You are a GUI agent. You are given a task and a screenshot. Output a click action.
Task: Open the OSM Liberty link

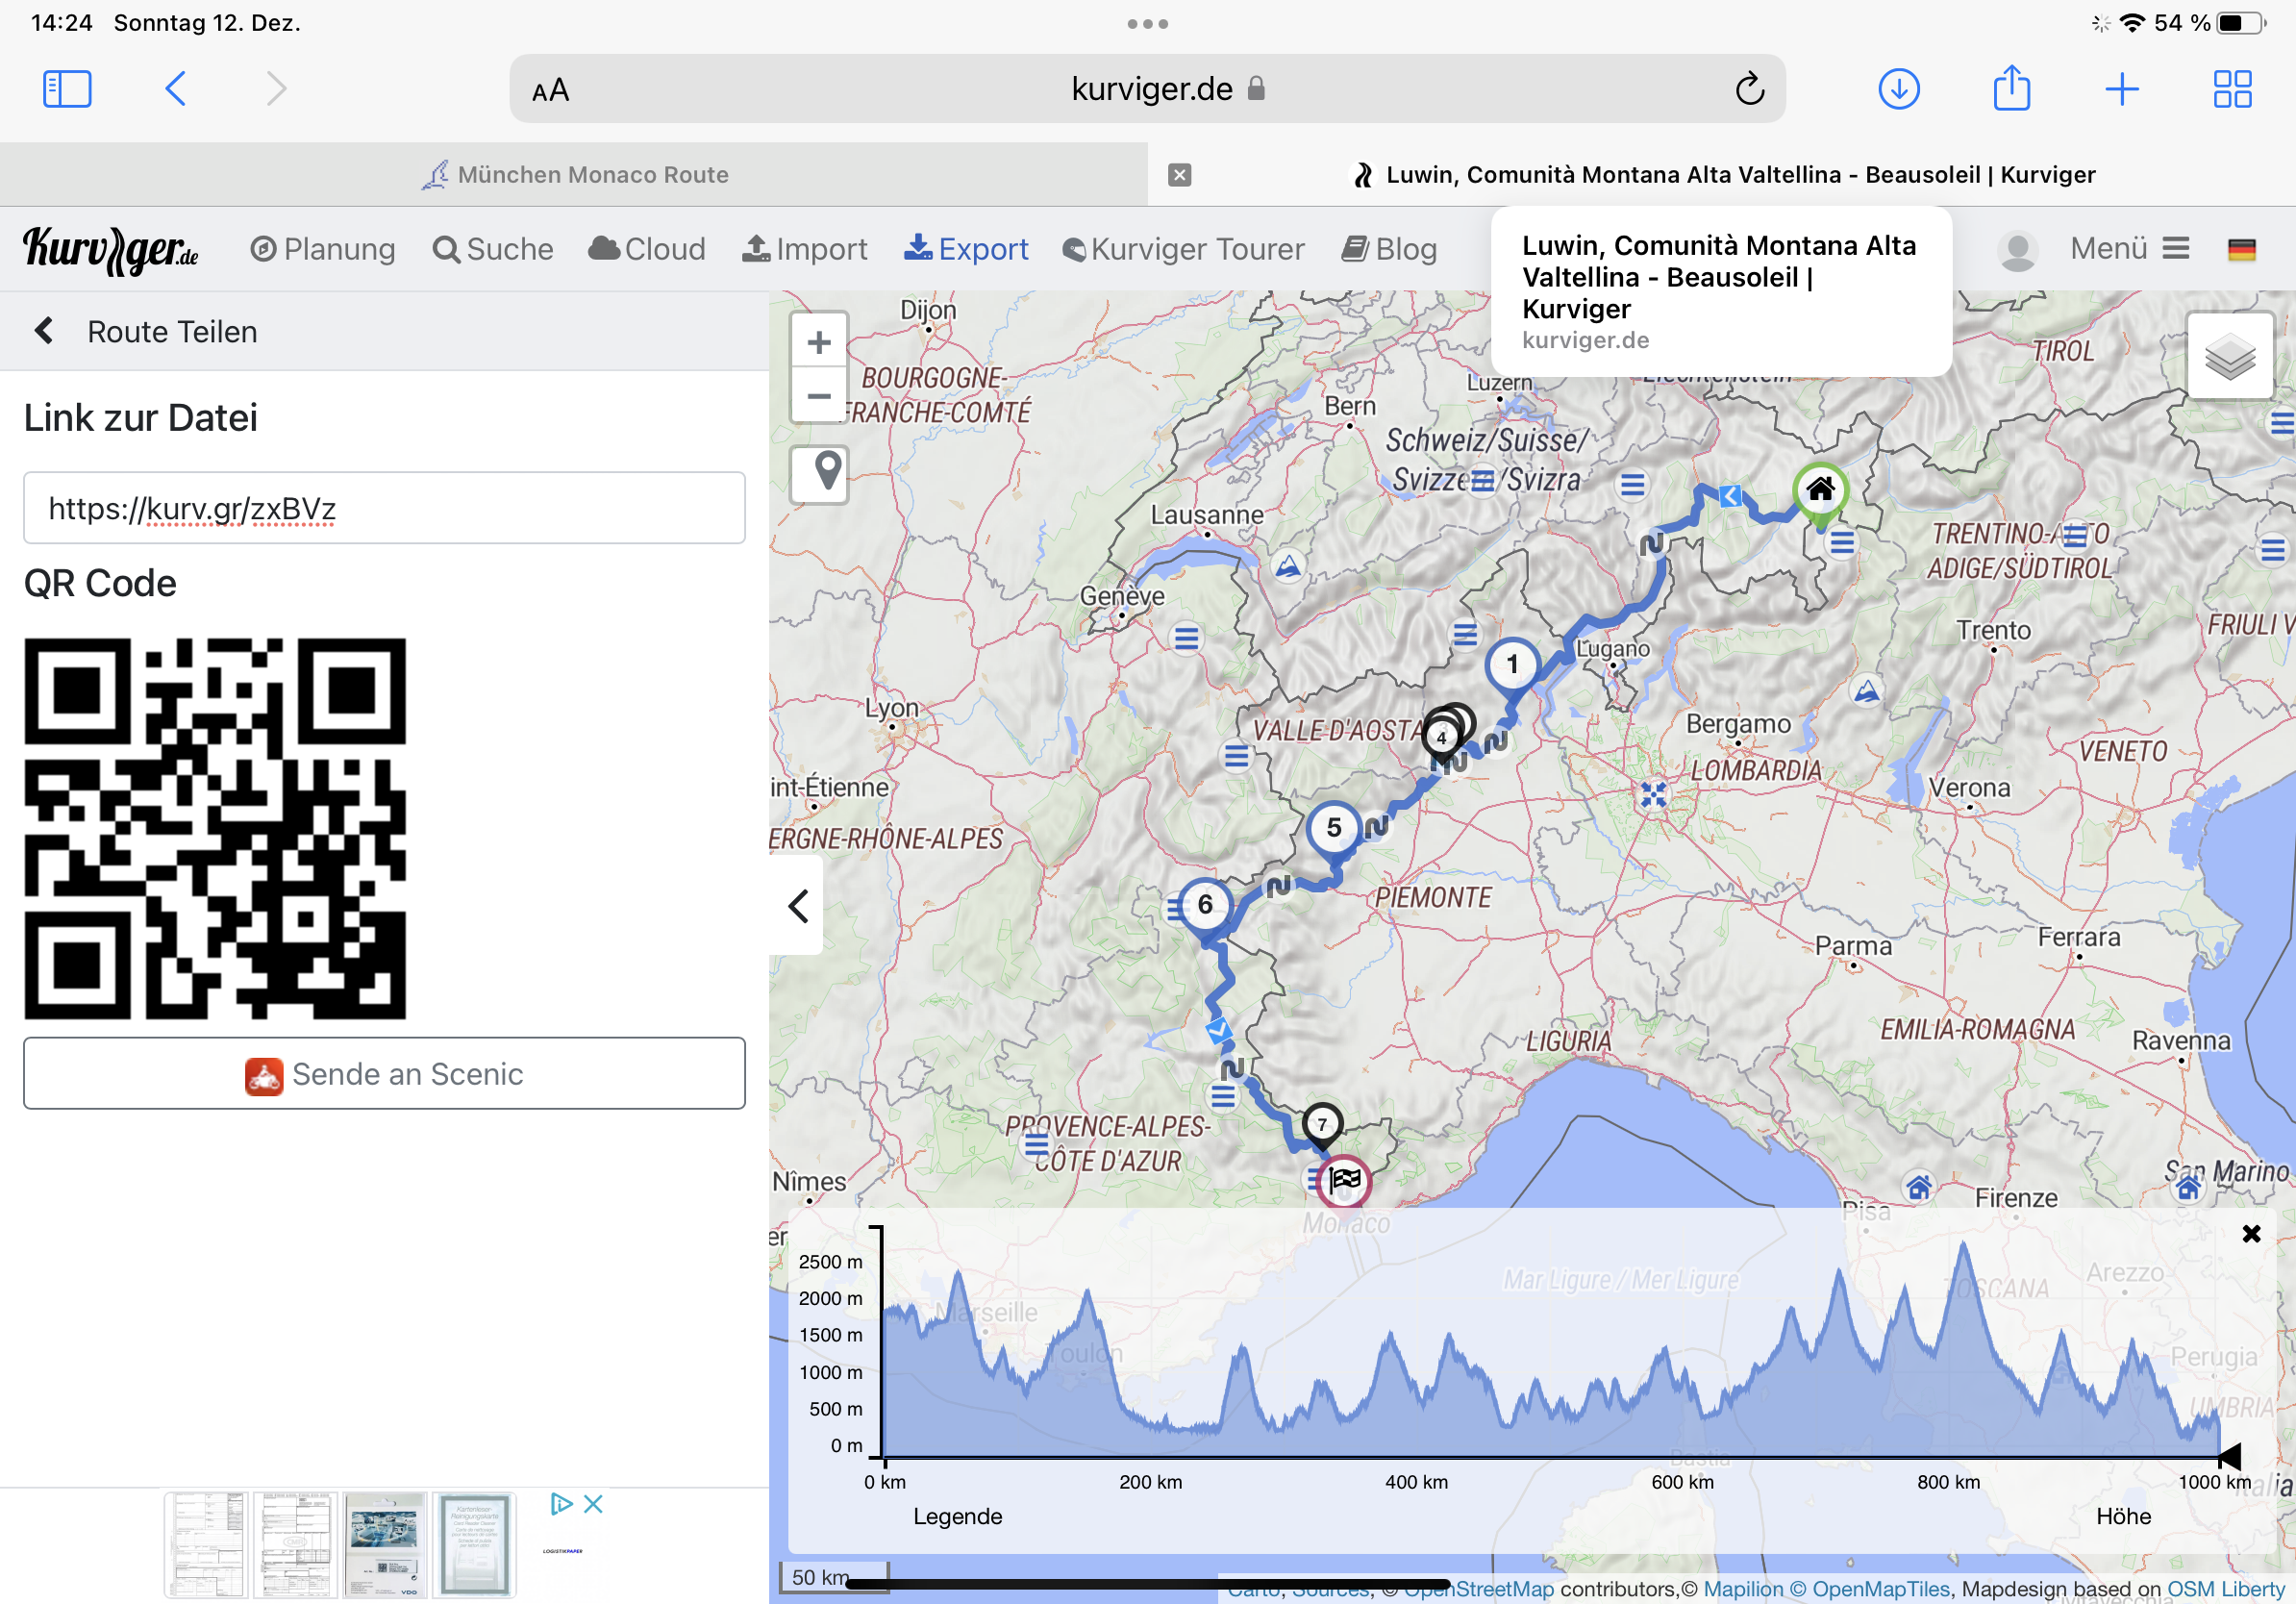point(2225,1588)
